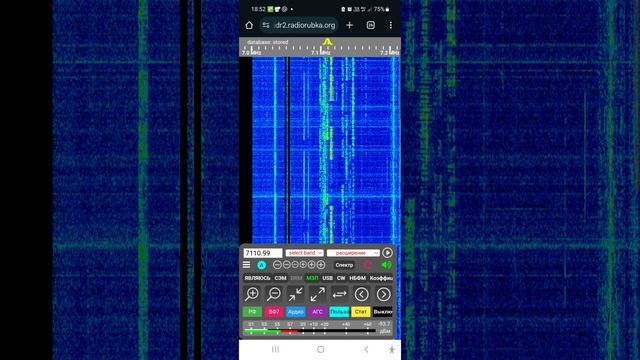Tap the dr2.radiorubka.org address bar
This screenshot has height=360, width=640.
(300, 25)
